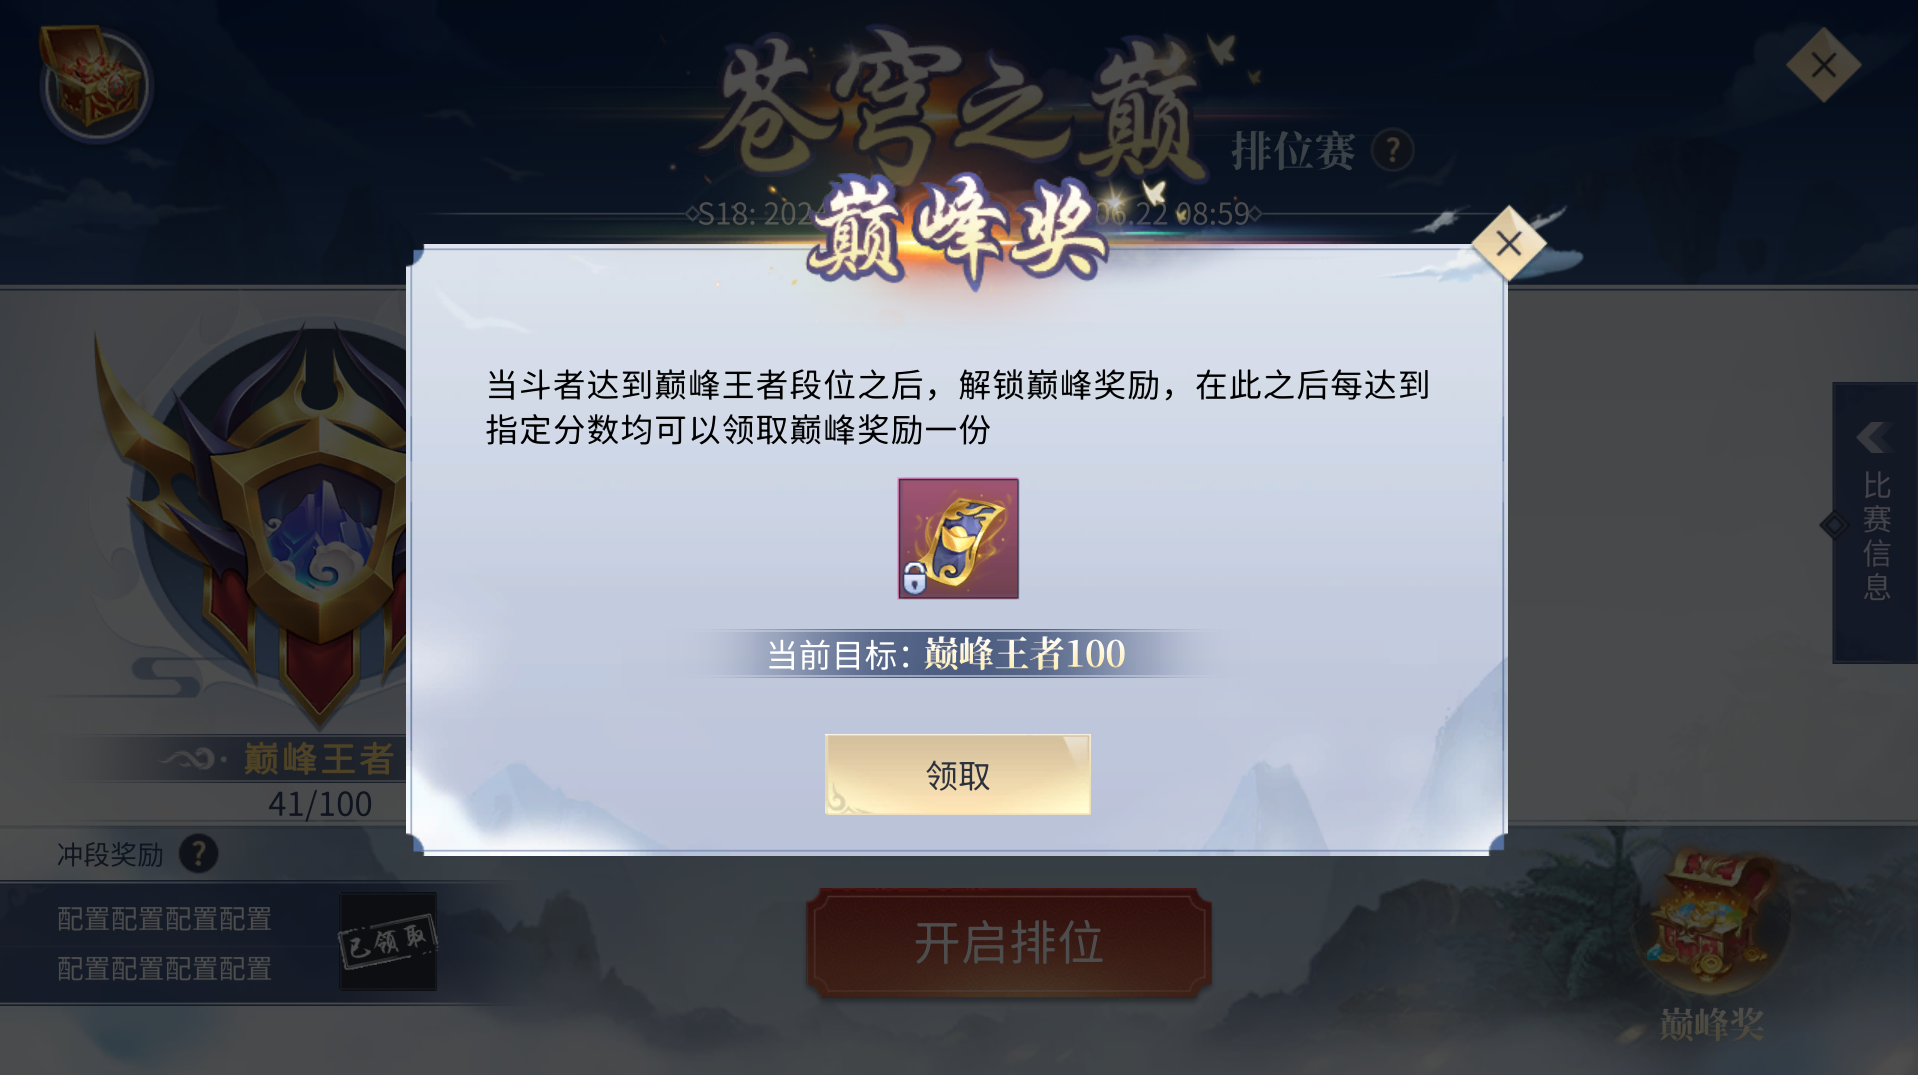Viewport: 1918px width, 1075px height.
Task: Click the 巅峰王者 rank title label
Action: [x=319, y=759]
